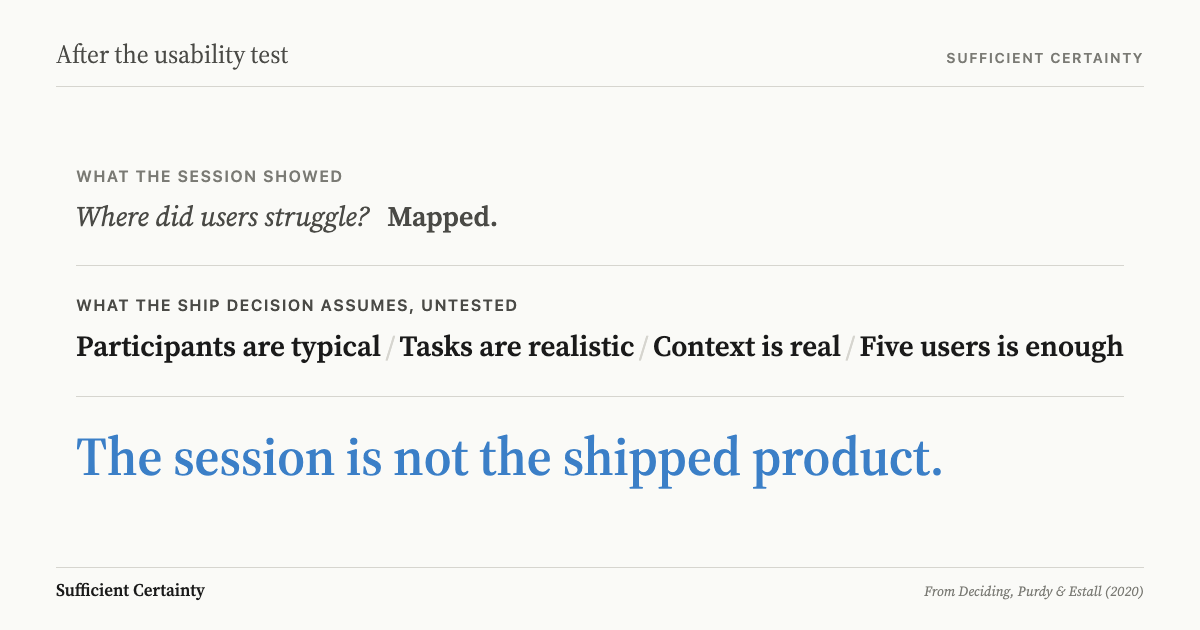1200x630 pixels.
Task: Click the italic "Where did users struggle?" question
Action: pyautogui.click(x=223, y=216)
